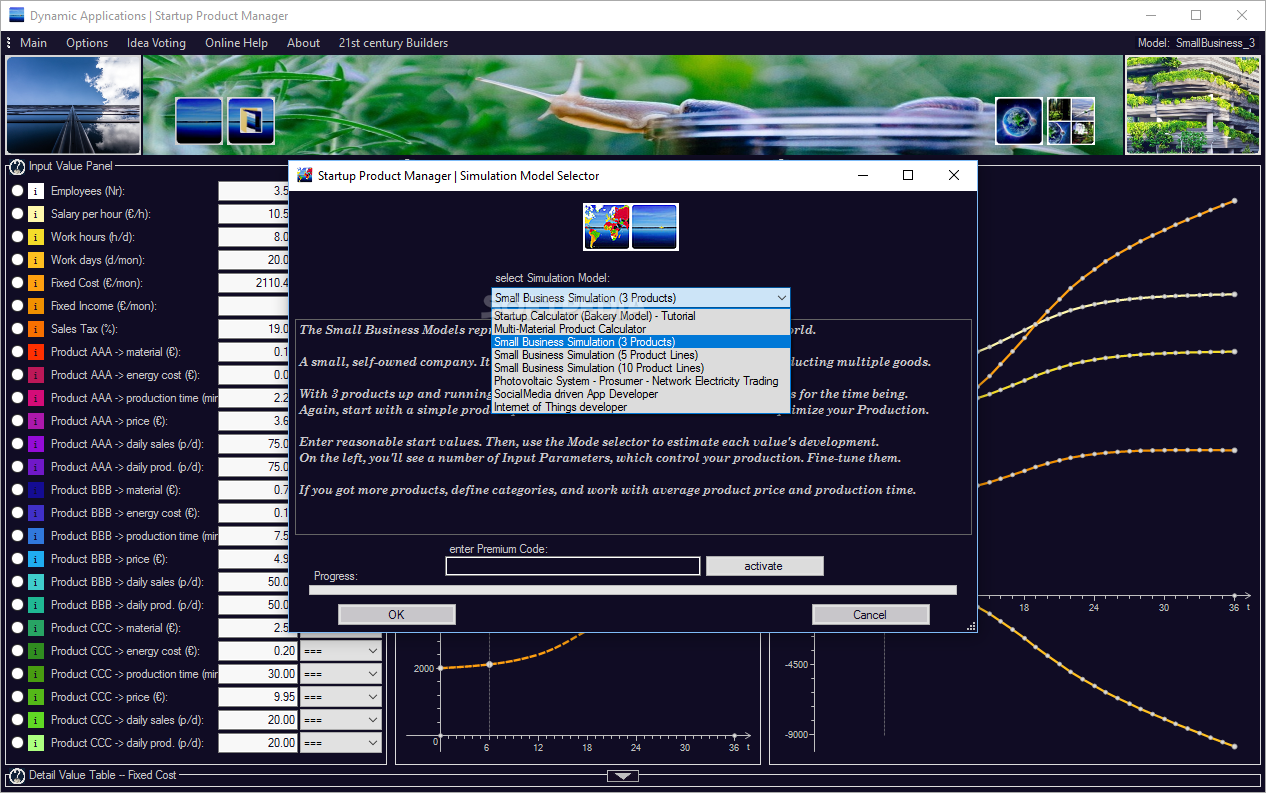Click info icon for Product CCC material
The width and height of the screenshot is (1266, 793).
pos(36,628)
